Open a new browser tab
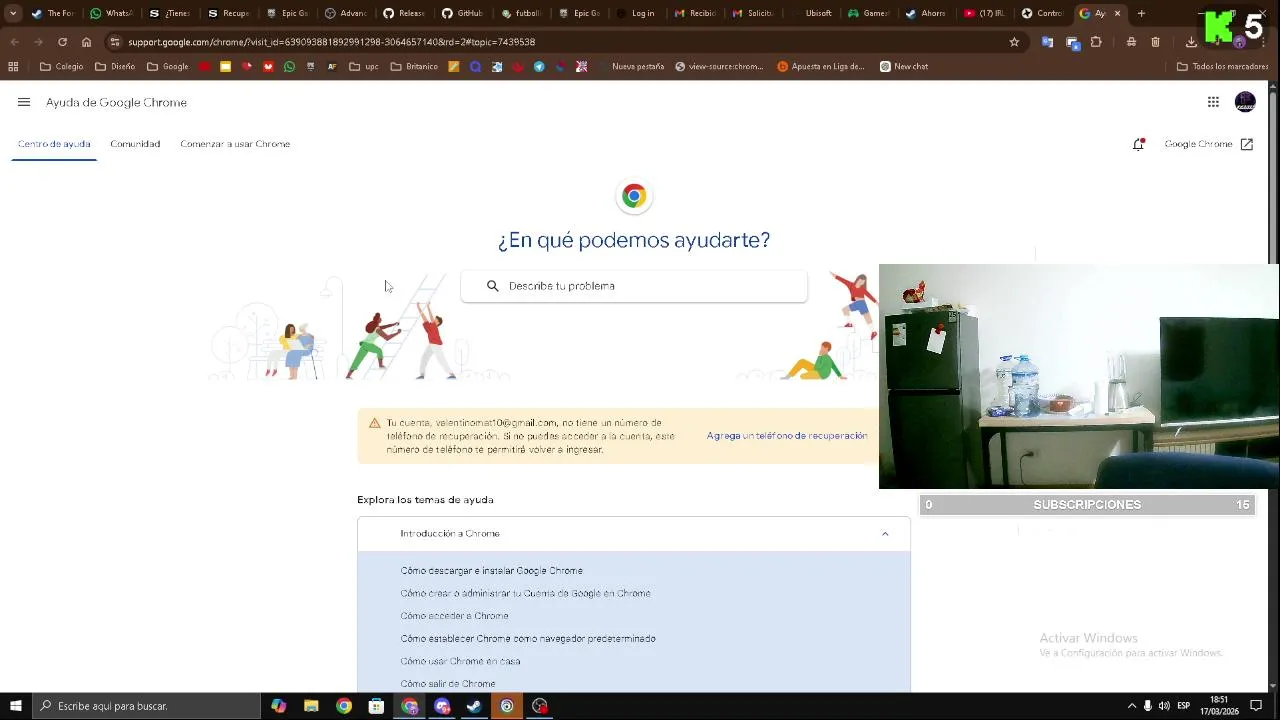Screen dimensions: 1280x720 1141,13
